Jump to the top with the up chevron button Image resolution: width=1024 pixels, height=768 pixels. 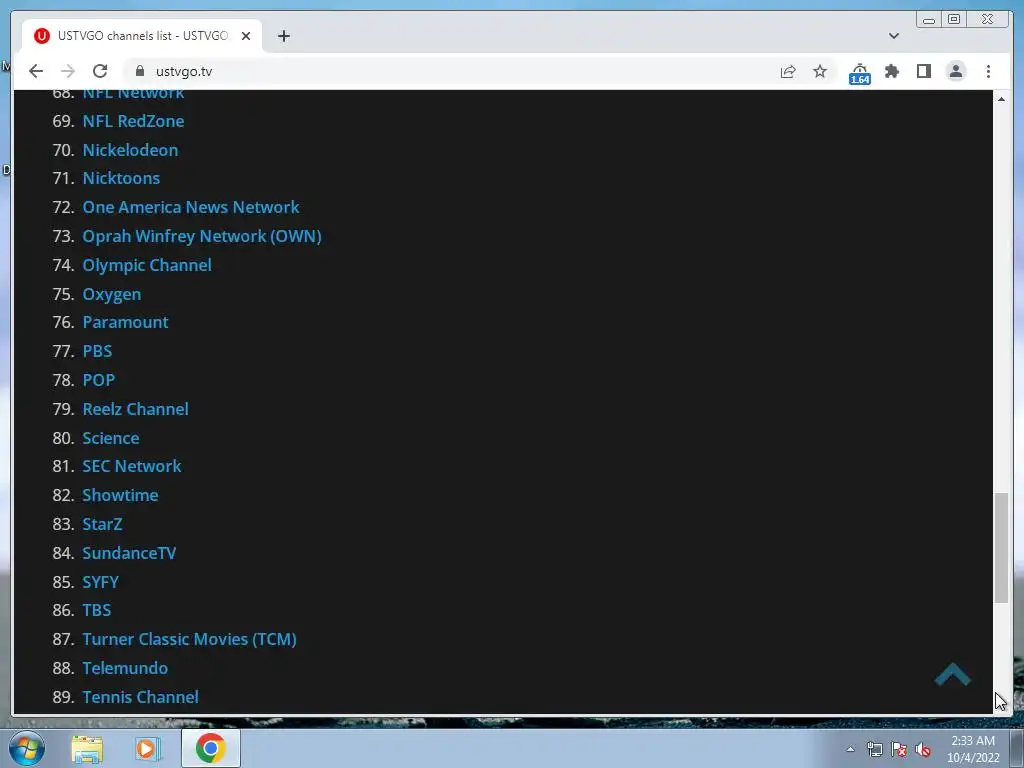(953, 675)
